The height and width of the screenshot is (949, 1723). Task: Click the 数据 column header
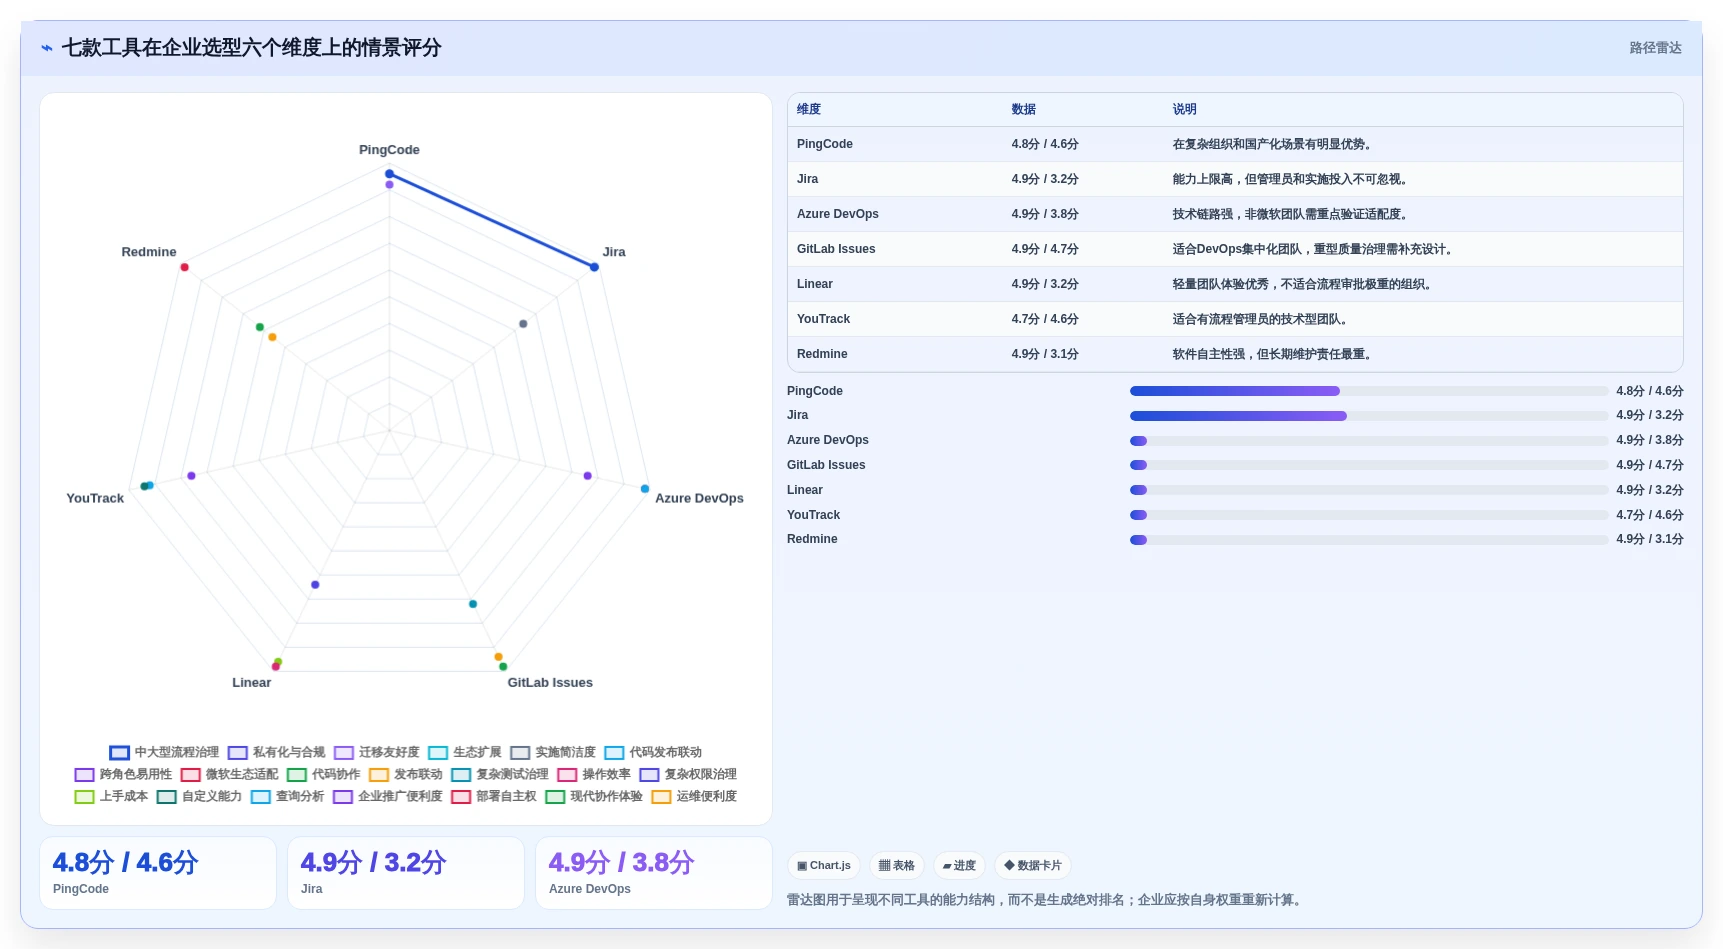[x=1023, y=109]
